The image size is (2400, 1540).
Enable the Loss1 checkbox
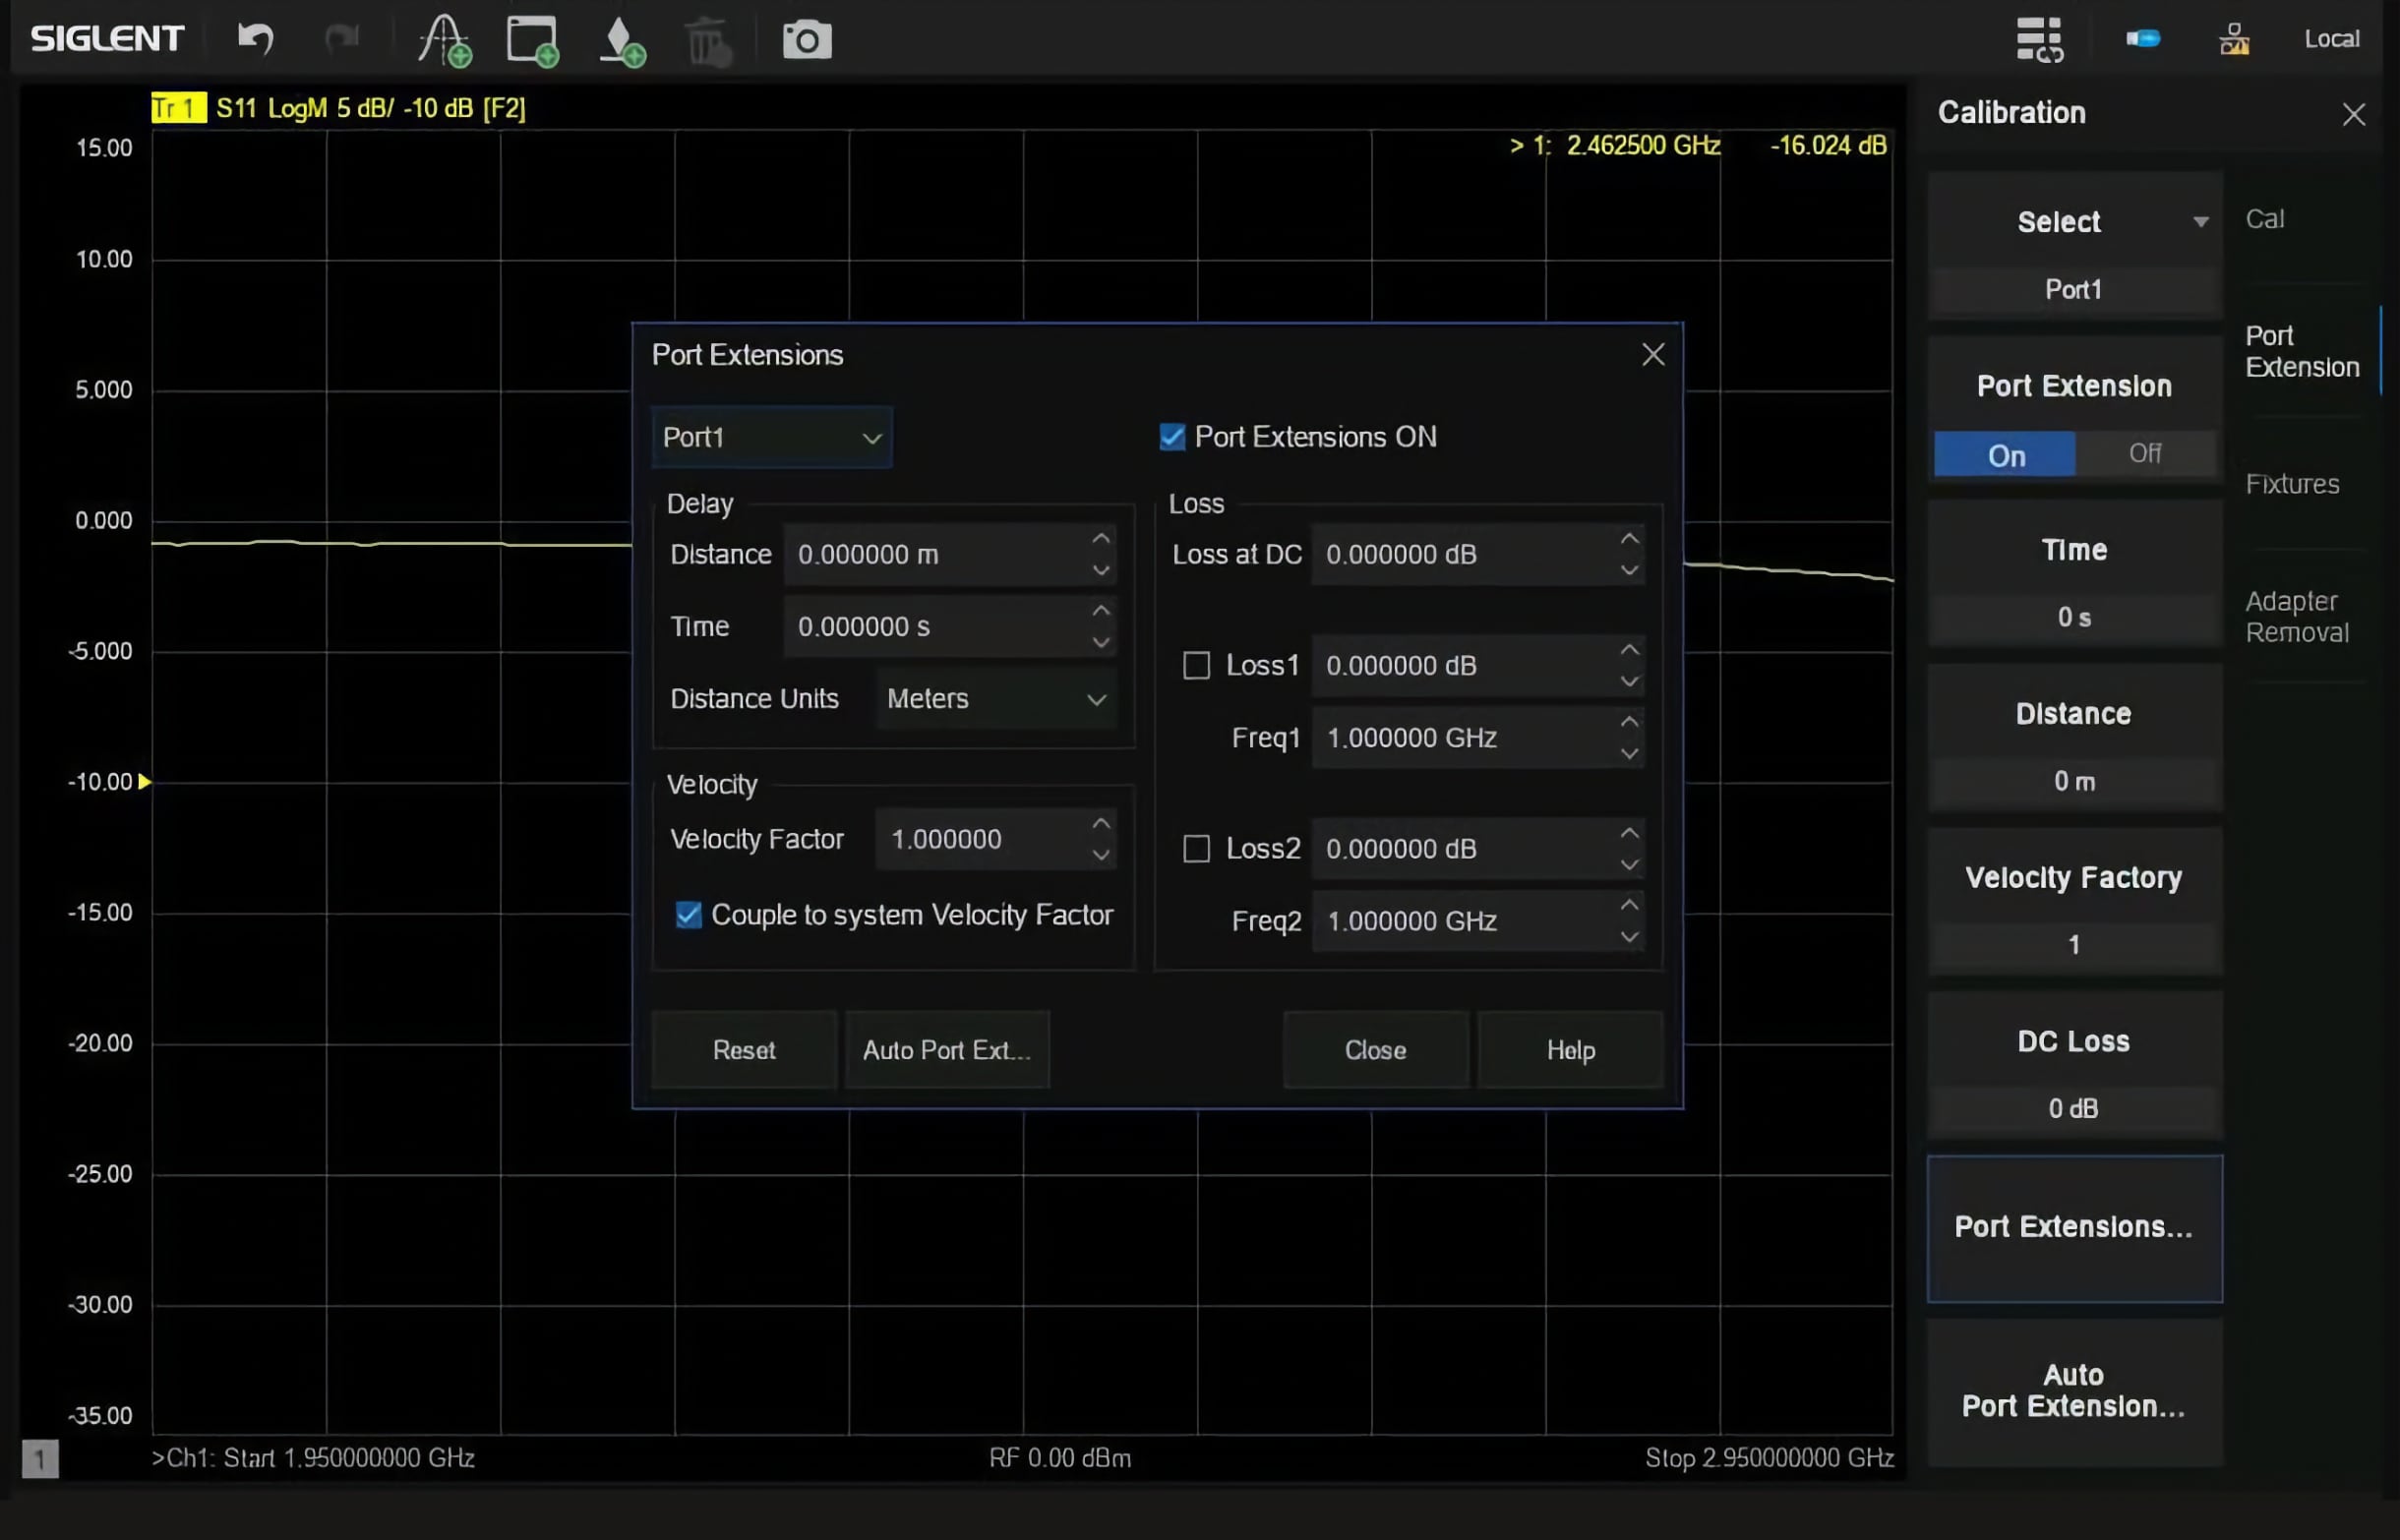(1196, 665)
